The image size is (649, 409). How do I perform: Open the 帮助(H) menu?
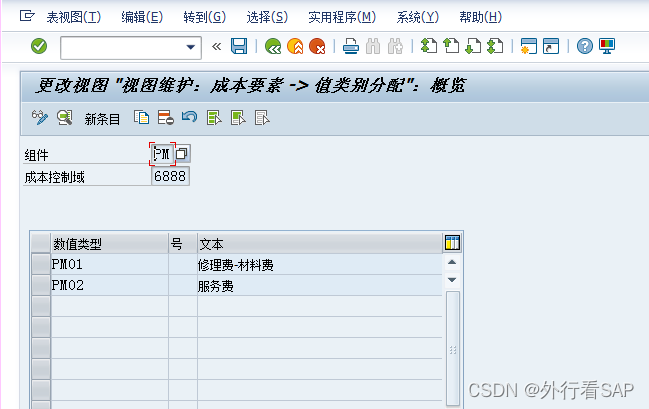click(480, 17)
